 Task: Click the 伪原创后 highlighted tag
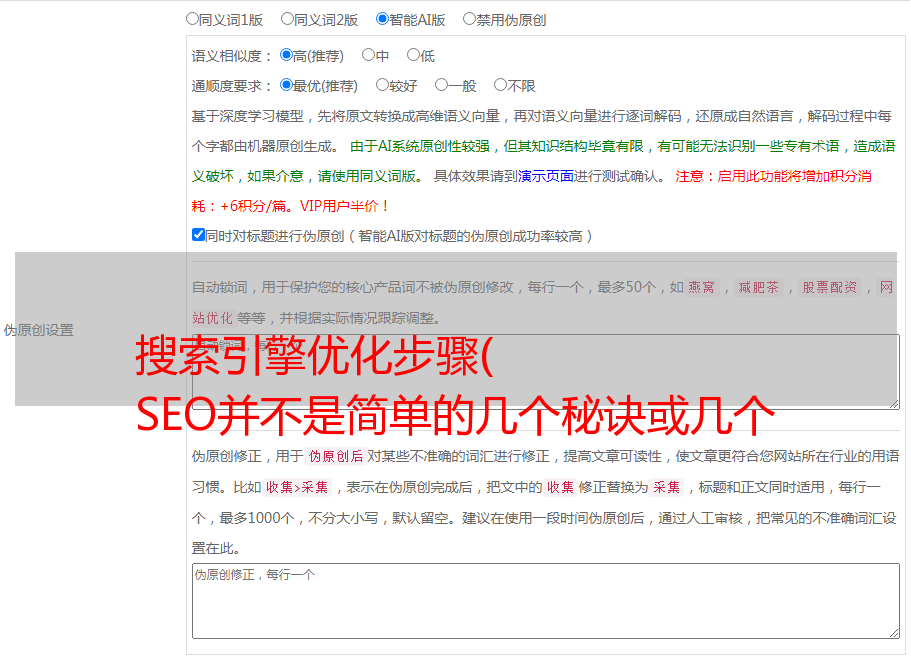pyautogui.click(x=336, y=456)
